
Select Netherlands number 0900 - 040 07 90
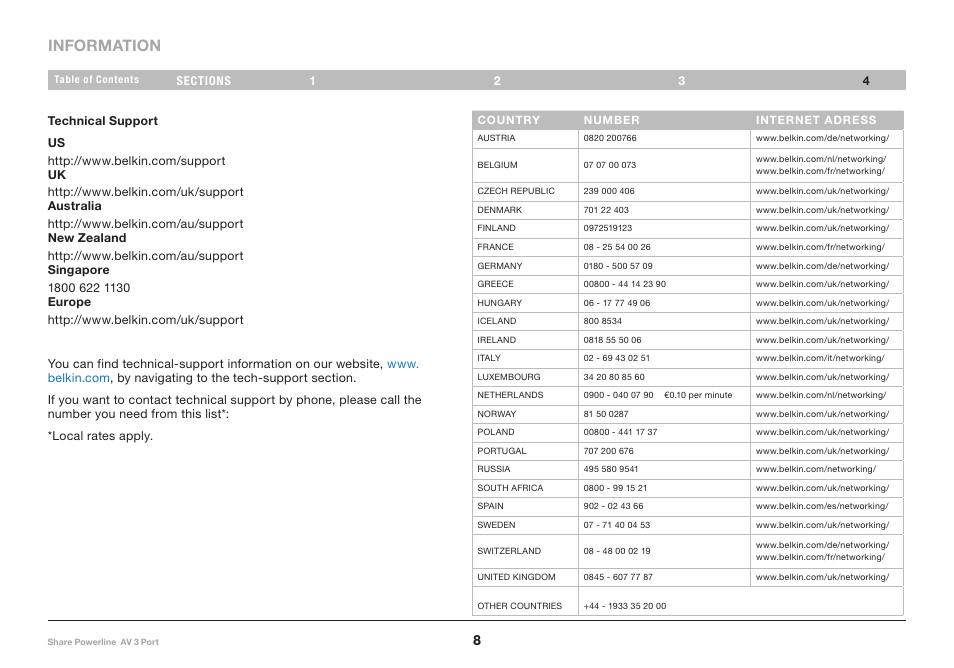click(618, 395)
